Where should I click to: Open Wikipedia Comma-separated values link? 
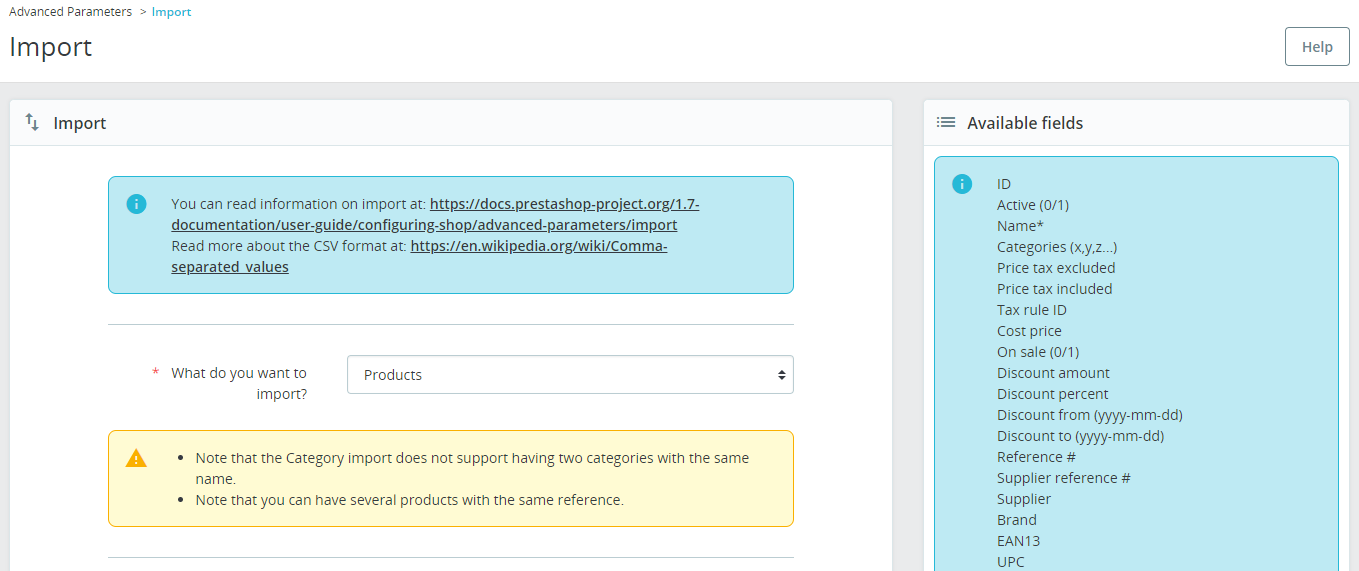(x=419, y=256)
